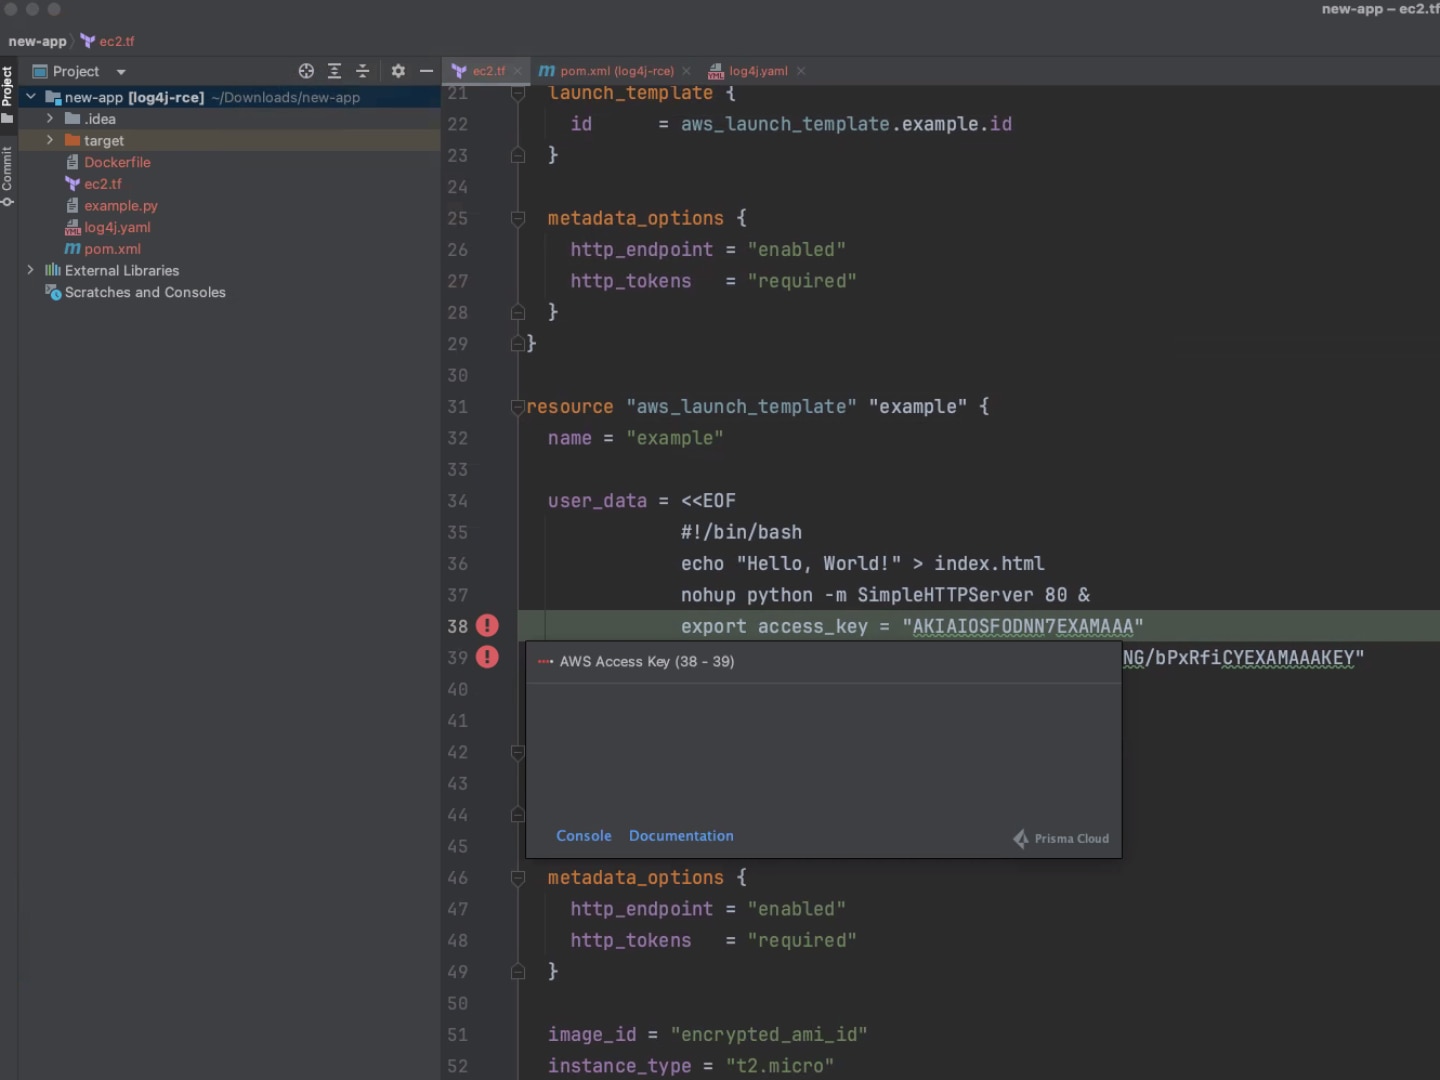Toggle fold marker at line 31 resource

pyautogui.click(x=518, y=407)
